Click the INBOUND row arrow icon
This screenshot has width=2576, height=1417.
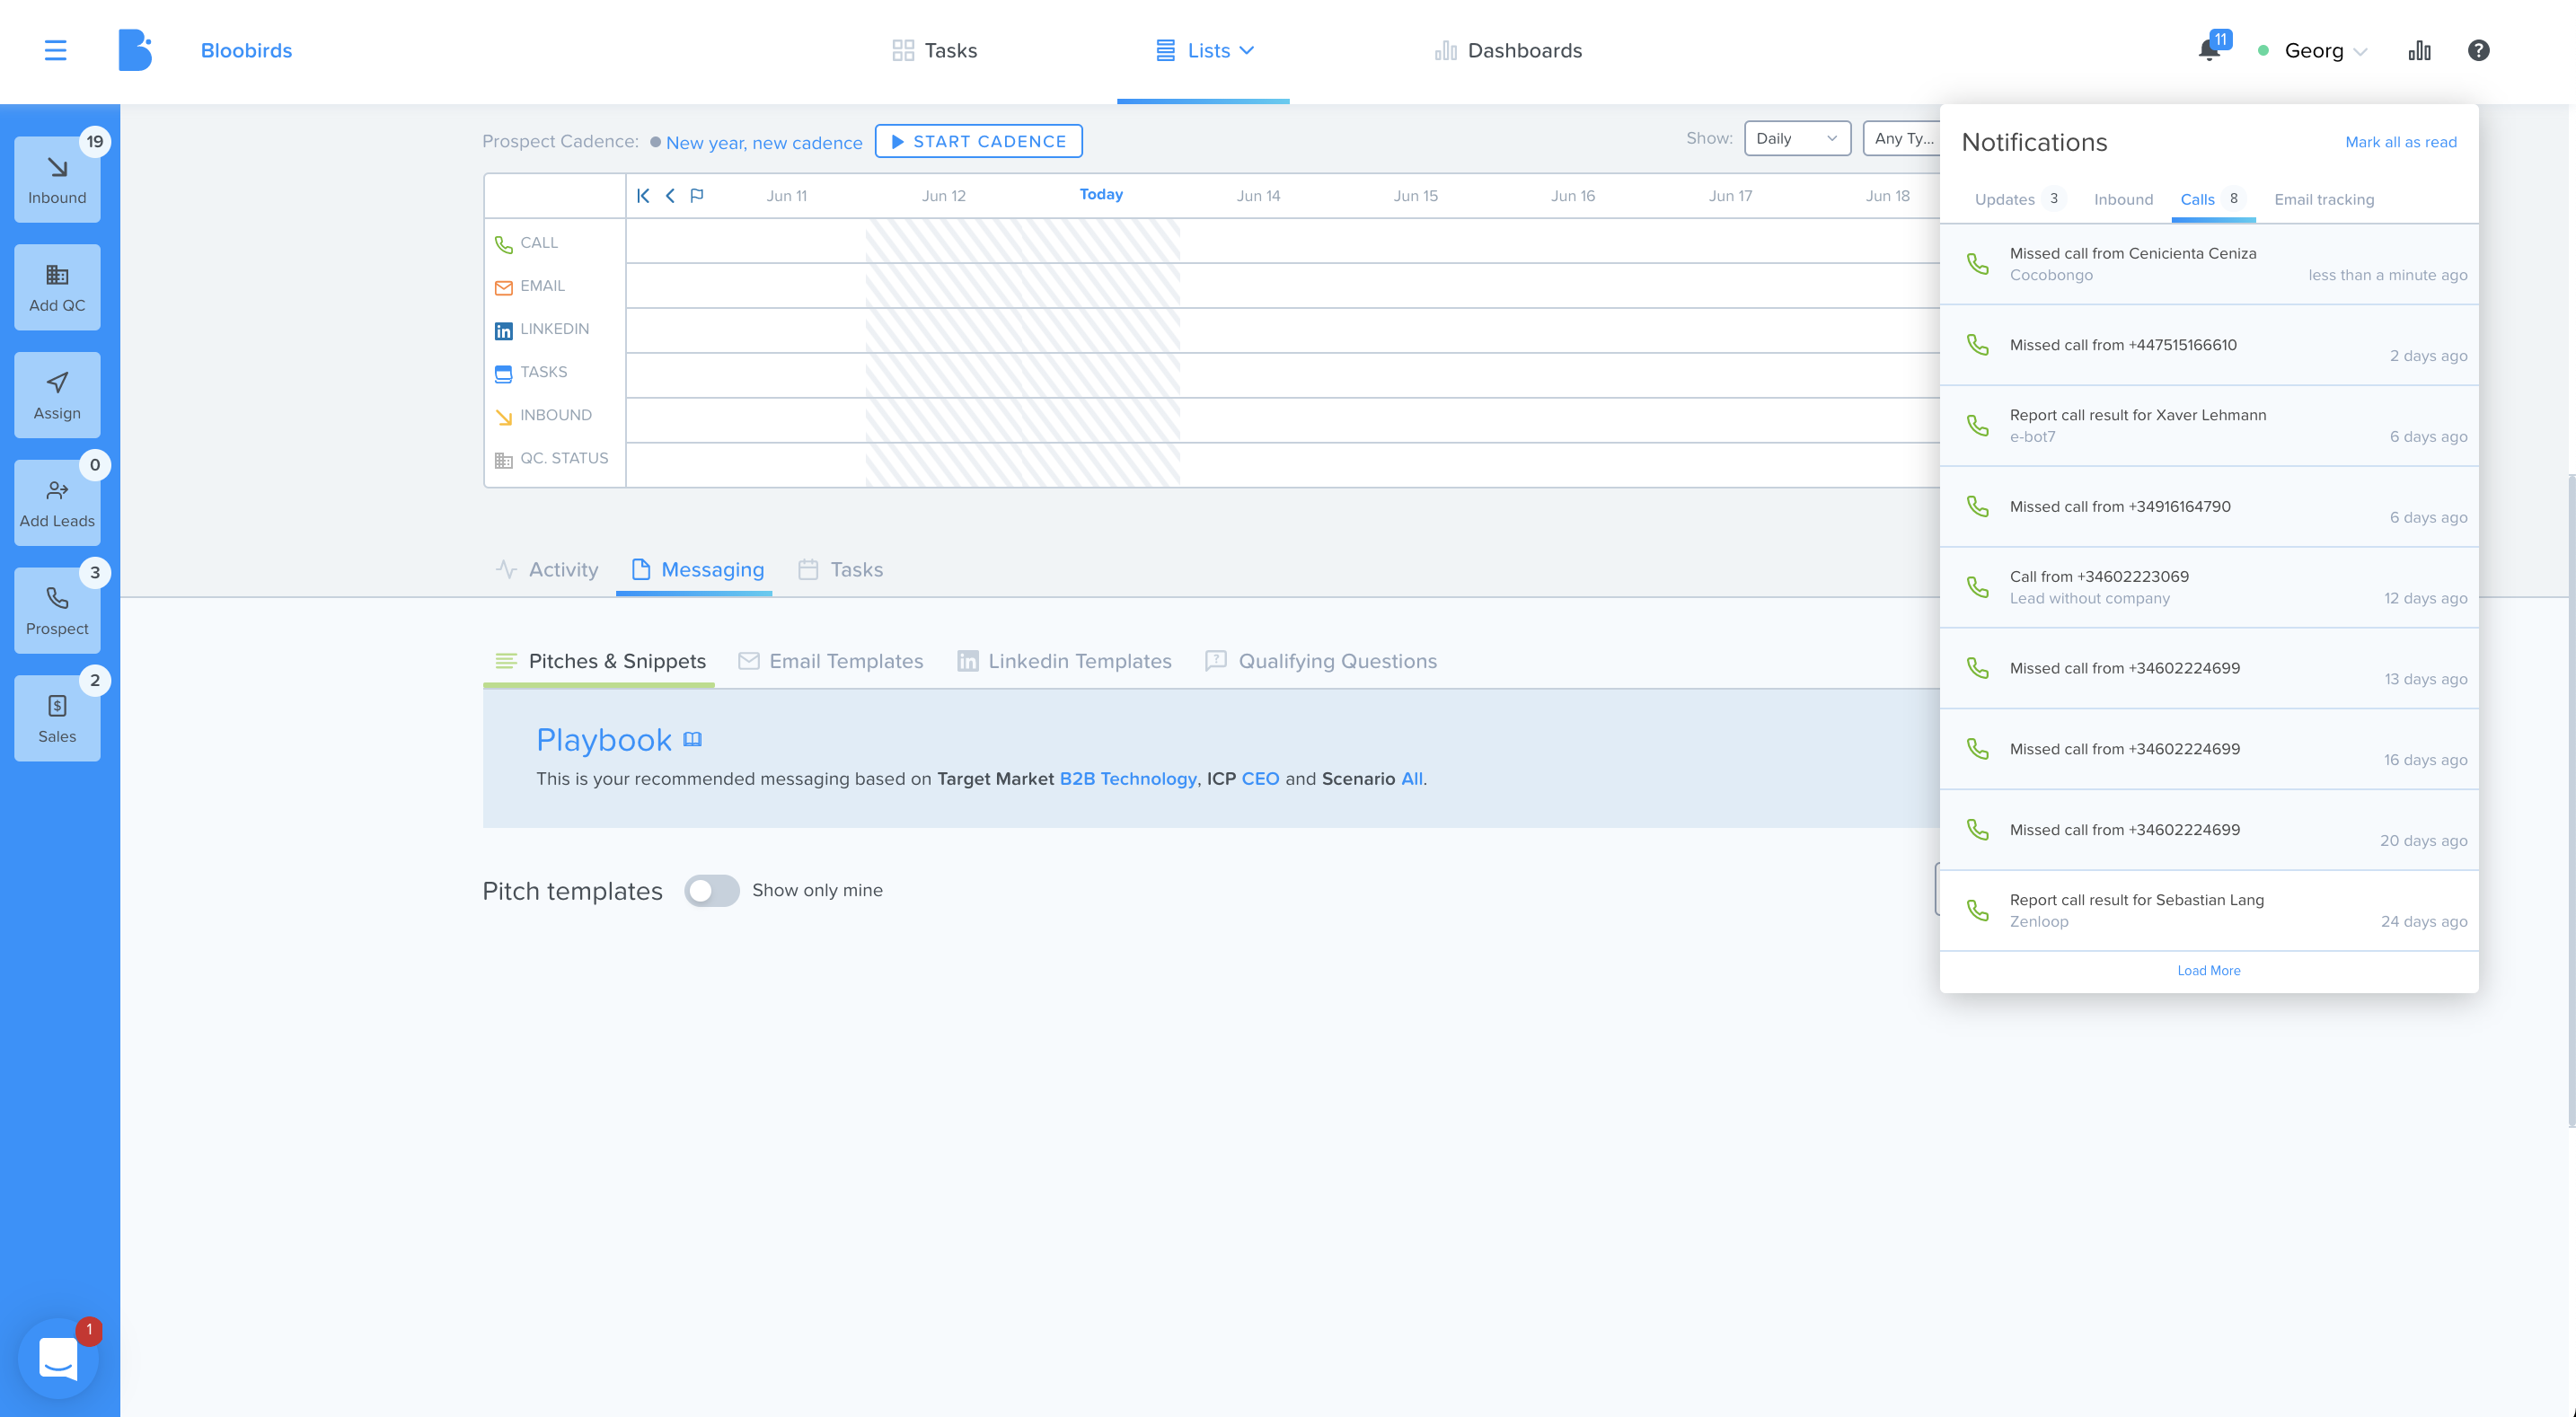(x=503, y=416)
